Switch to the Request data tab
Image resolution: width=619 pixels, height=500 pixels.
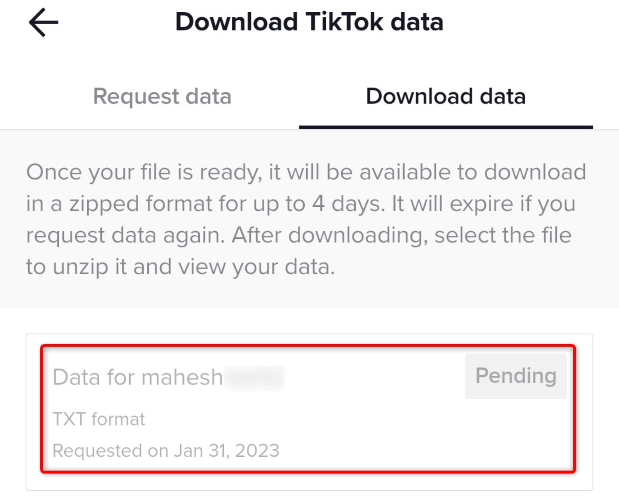162,97
